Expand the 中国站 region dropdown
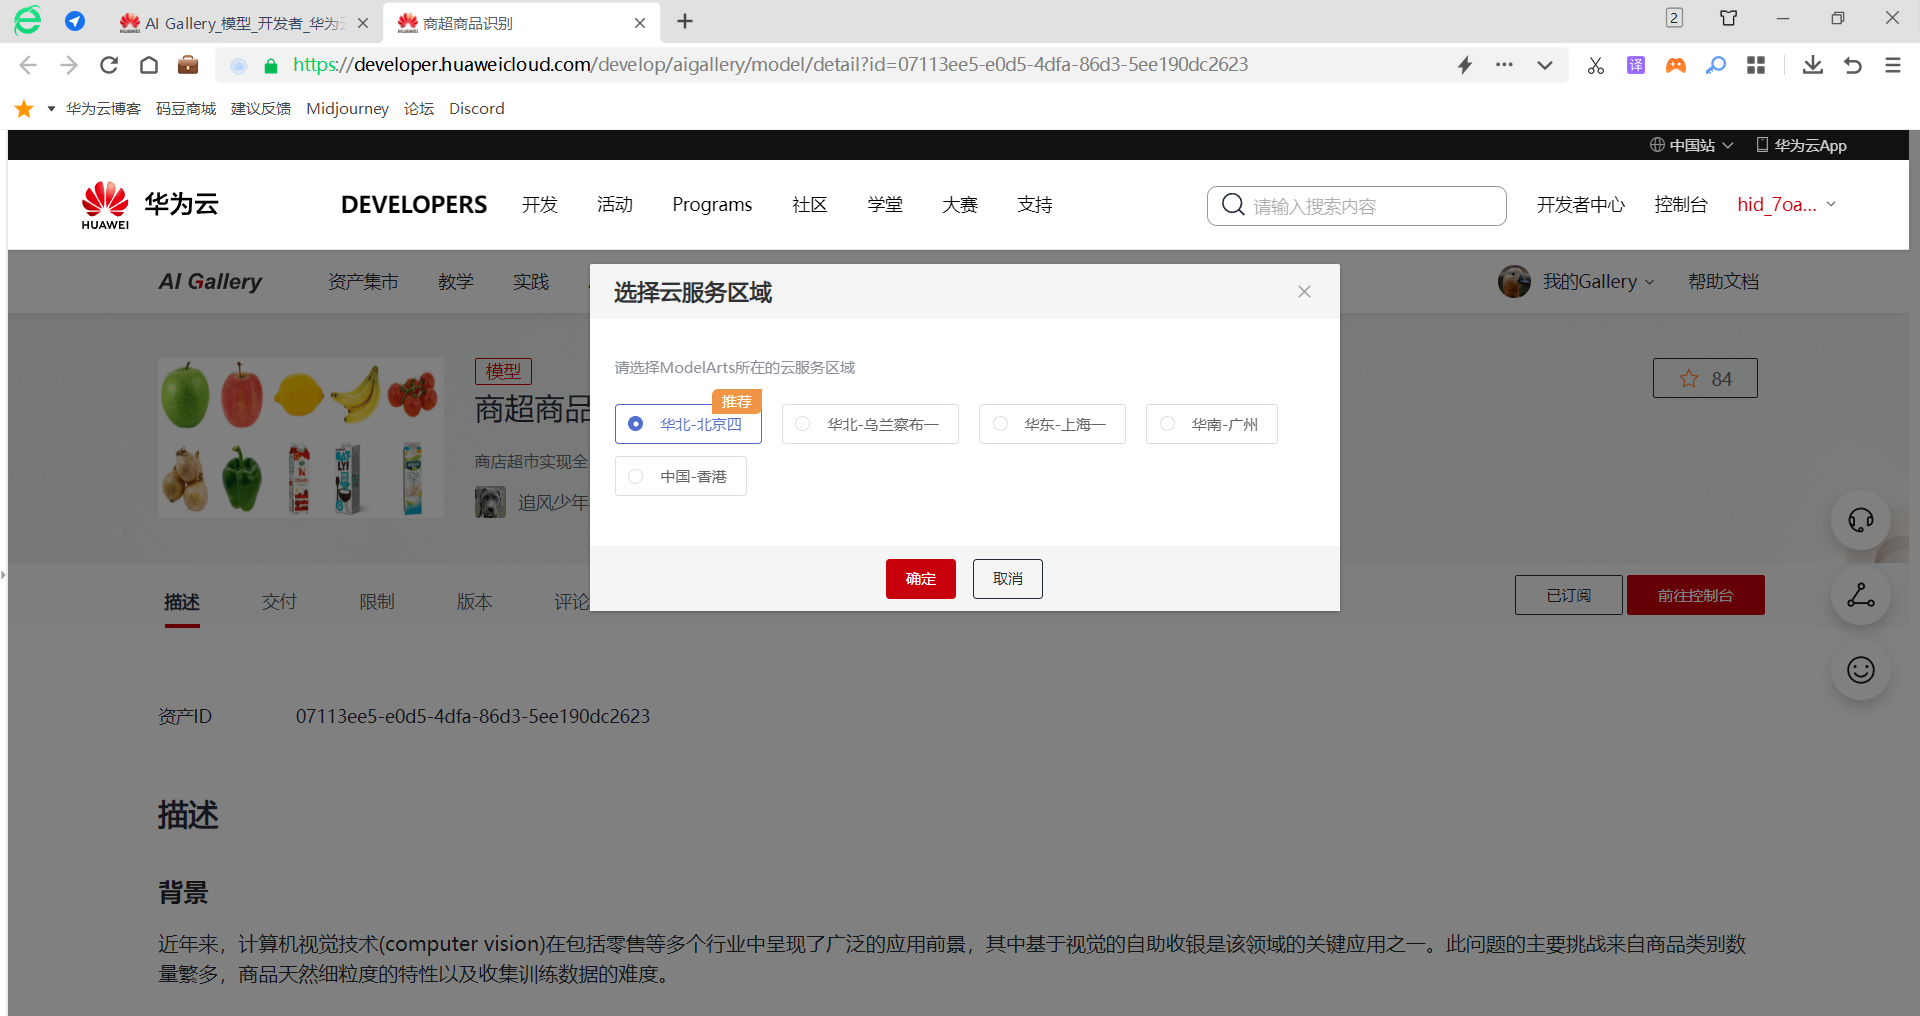1920x1016 pixels. (1691, 146)
